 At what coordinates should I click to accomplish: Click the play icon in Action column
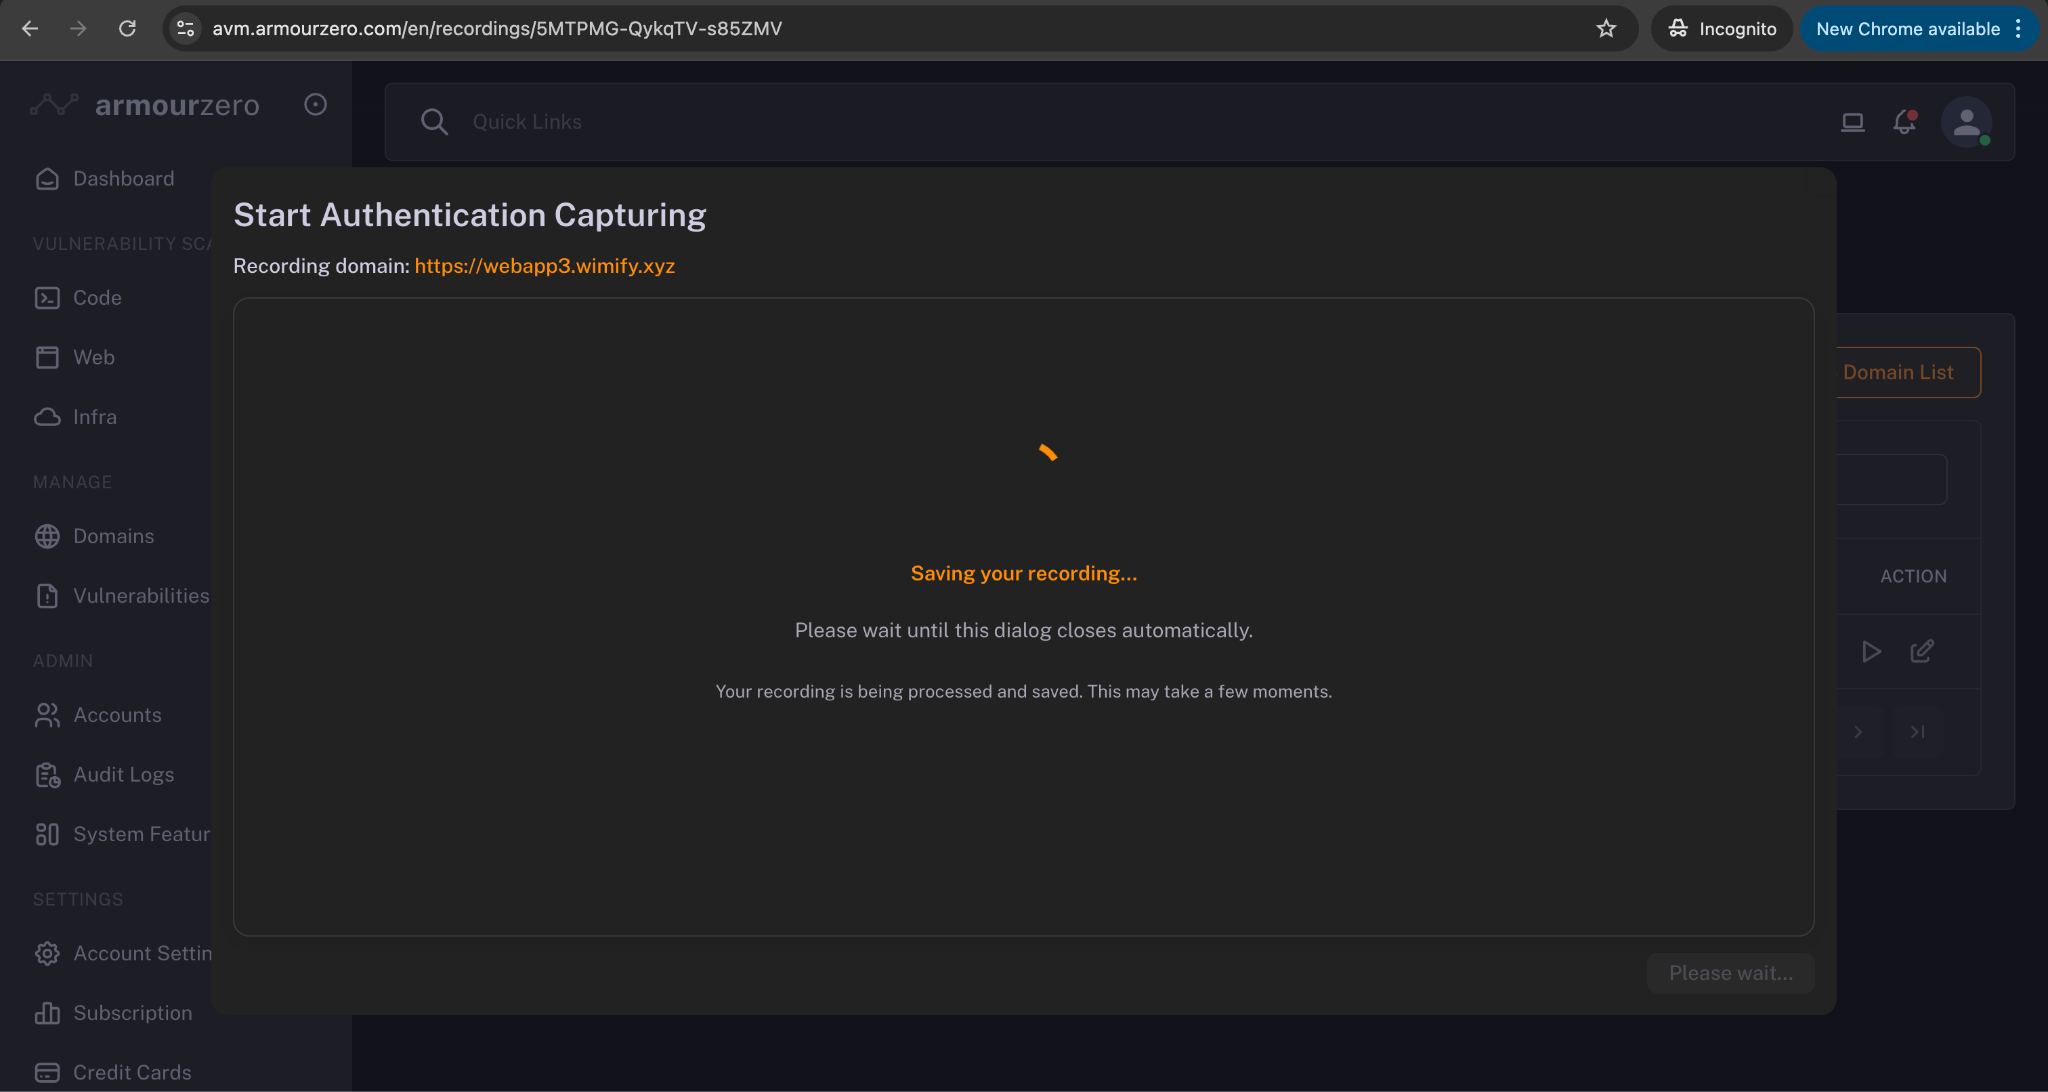1871,652
